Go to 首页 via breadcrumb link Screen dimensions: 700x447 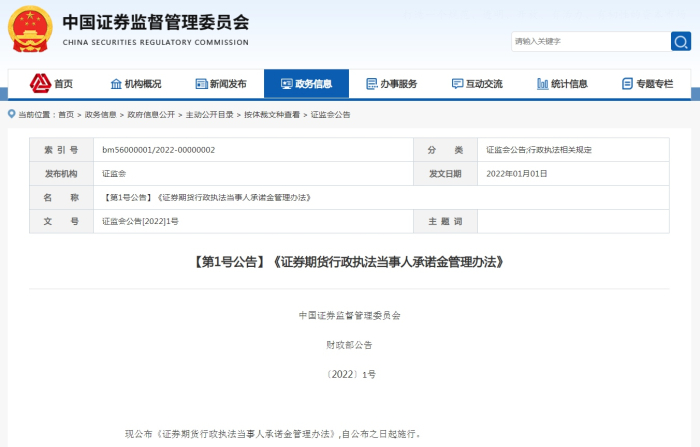tap(66, 115)
